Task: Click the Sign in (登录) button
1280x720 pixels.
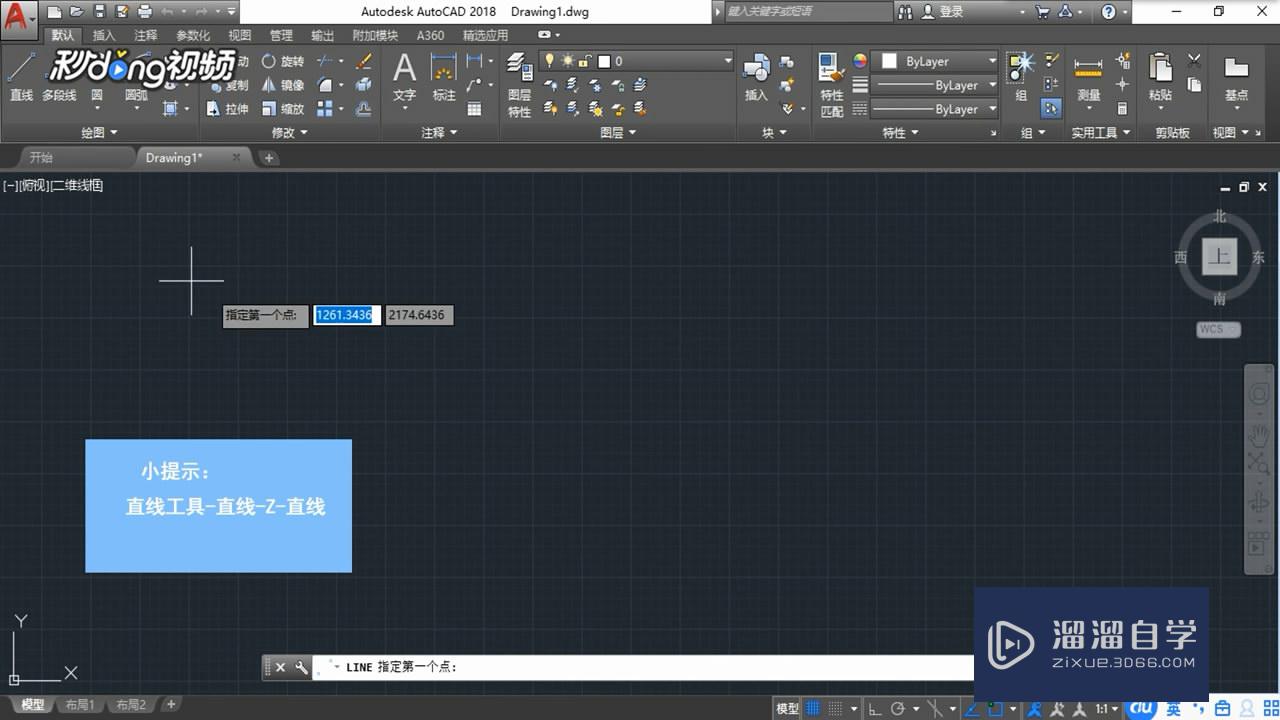Action: click(943, 12)
